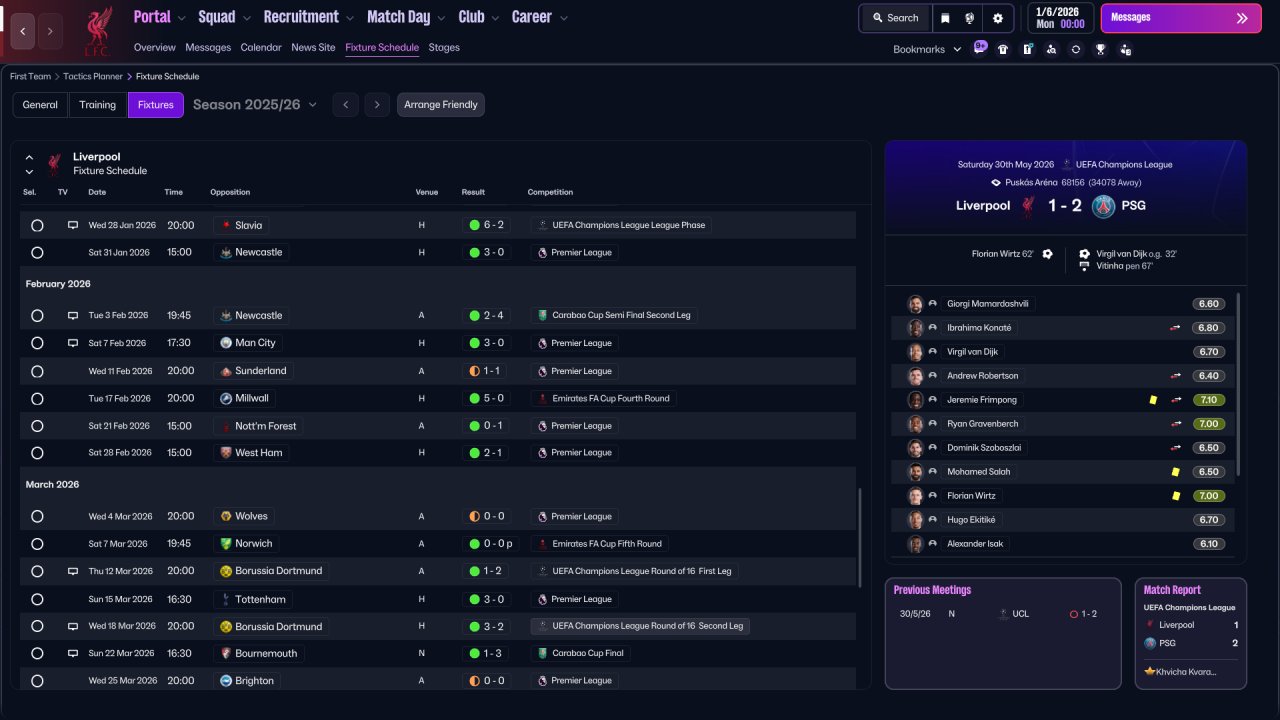Open the Season 2025/26 dropdown
The width and height of the screenshot is (1280, 720).
(x=255, y=105)
